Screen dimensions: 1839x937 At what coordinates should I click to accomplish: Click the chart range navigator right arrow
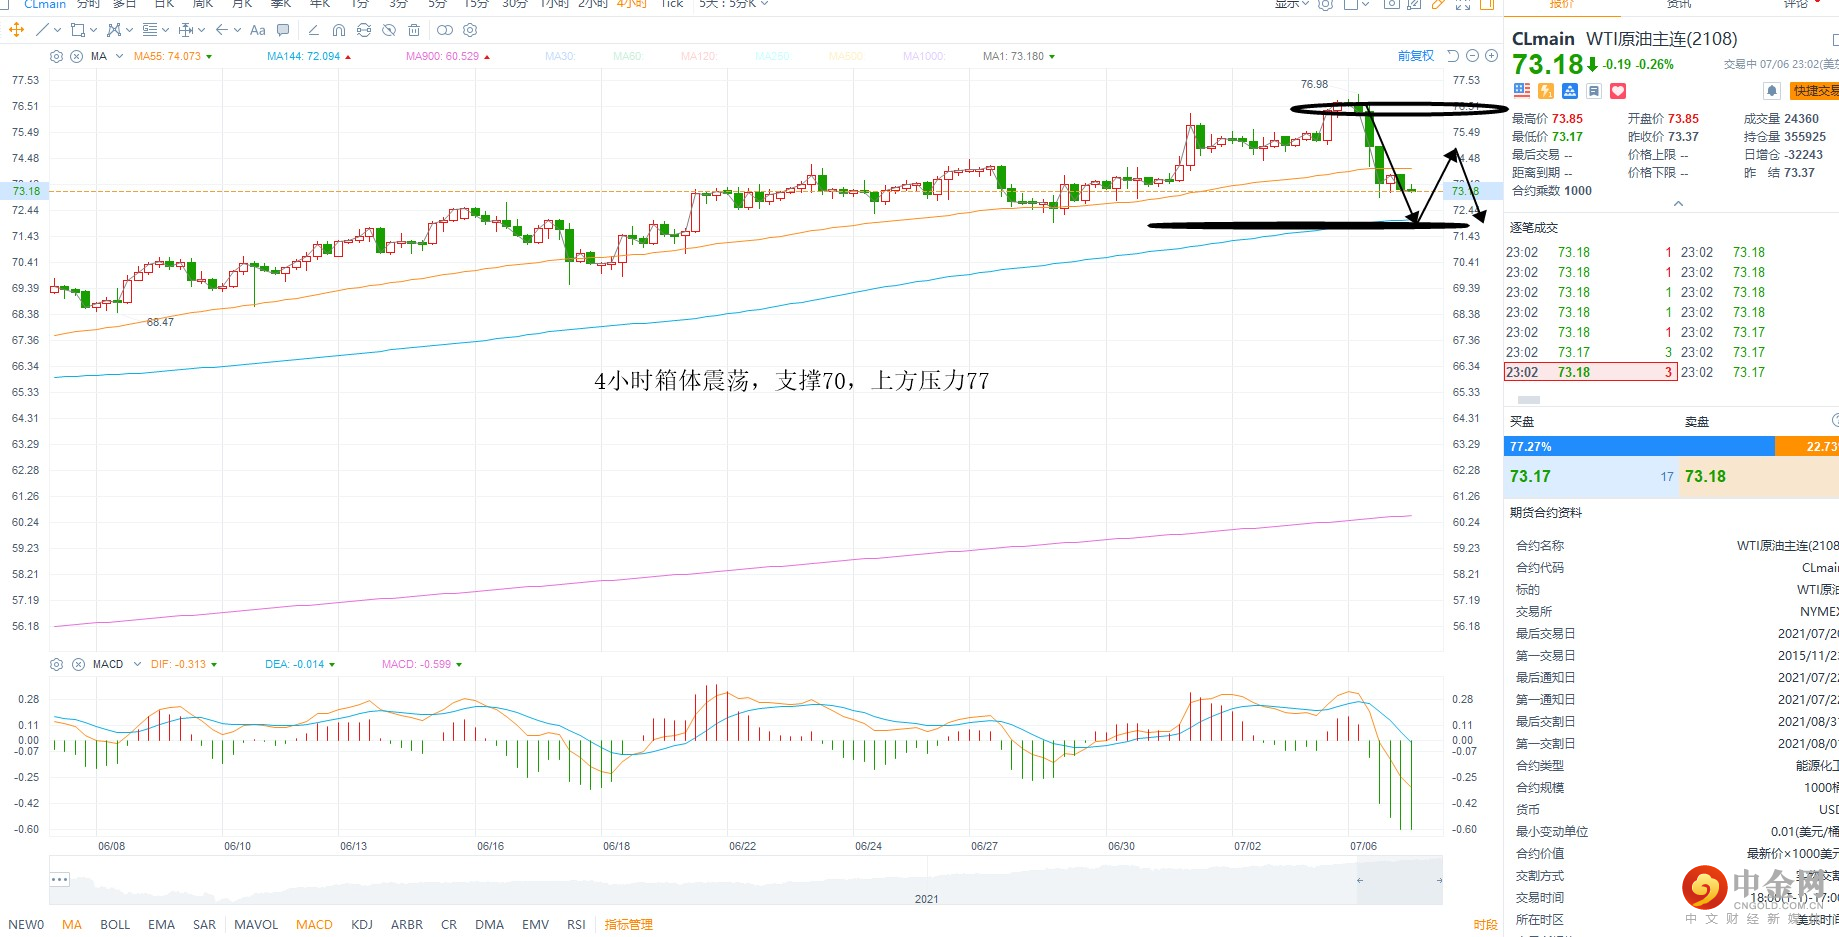(x=1439, y=881)
